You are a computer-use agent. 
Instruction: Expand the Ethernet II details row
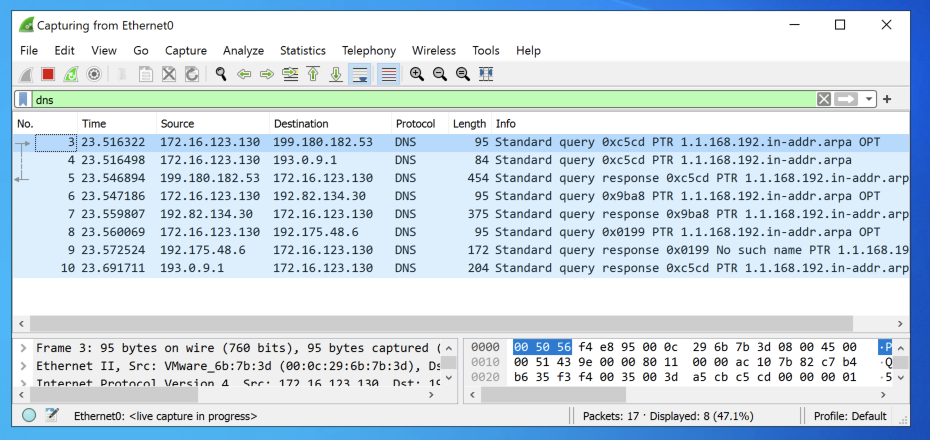(23, 366)
